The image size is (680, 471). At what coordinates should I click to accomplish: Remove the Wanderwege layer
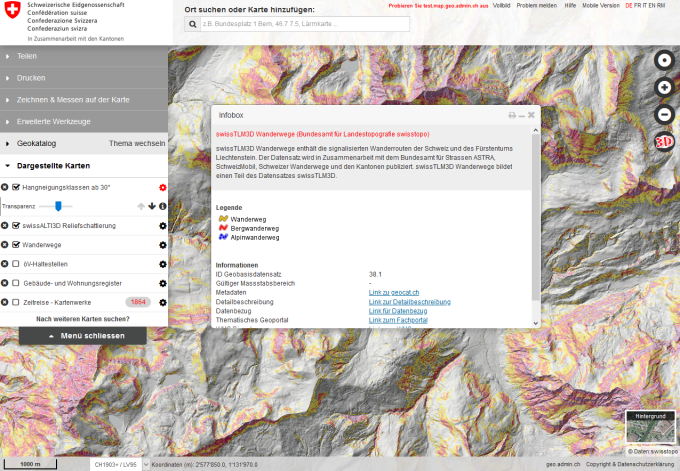[5, 244]
